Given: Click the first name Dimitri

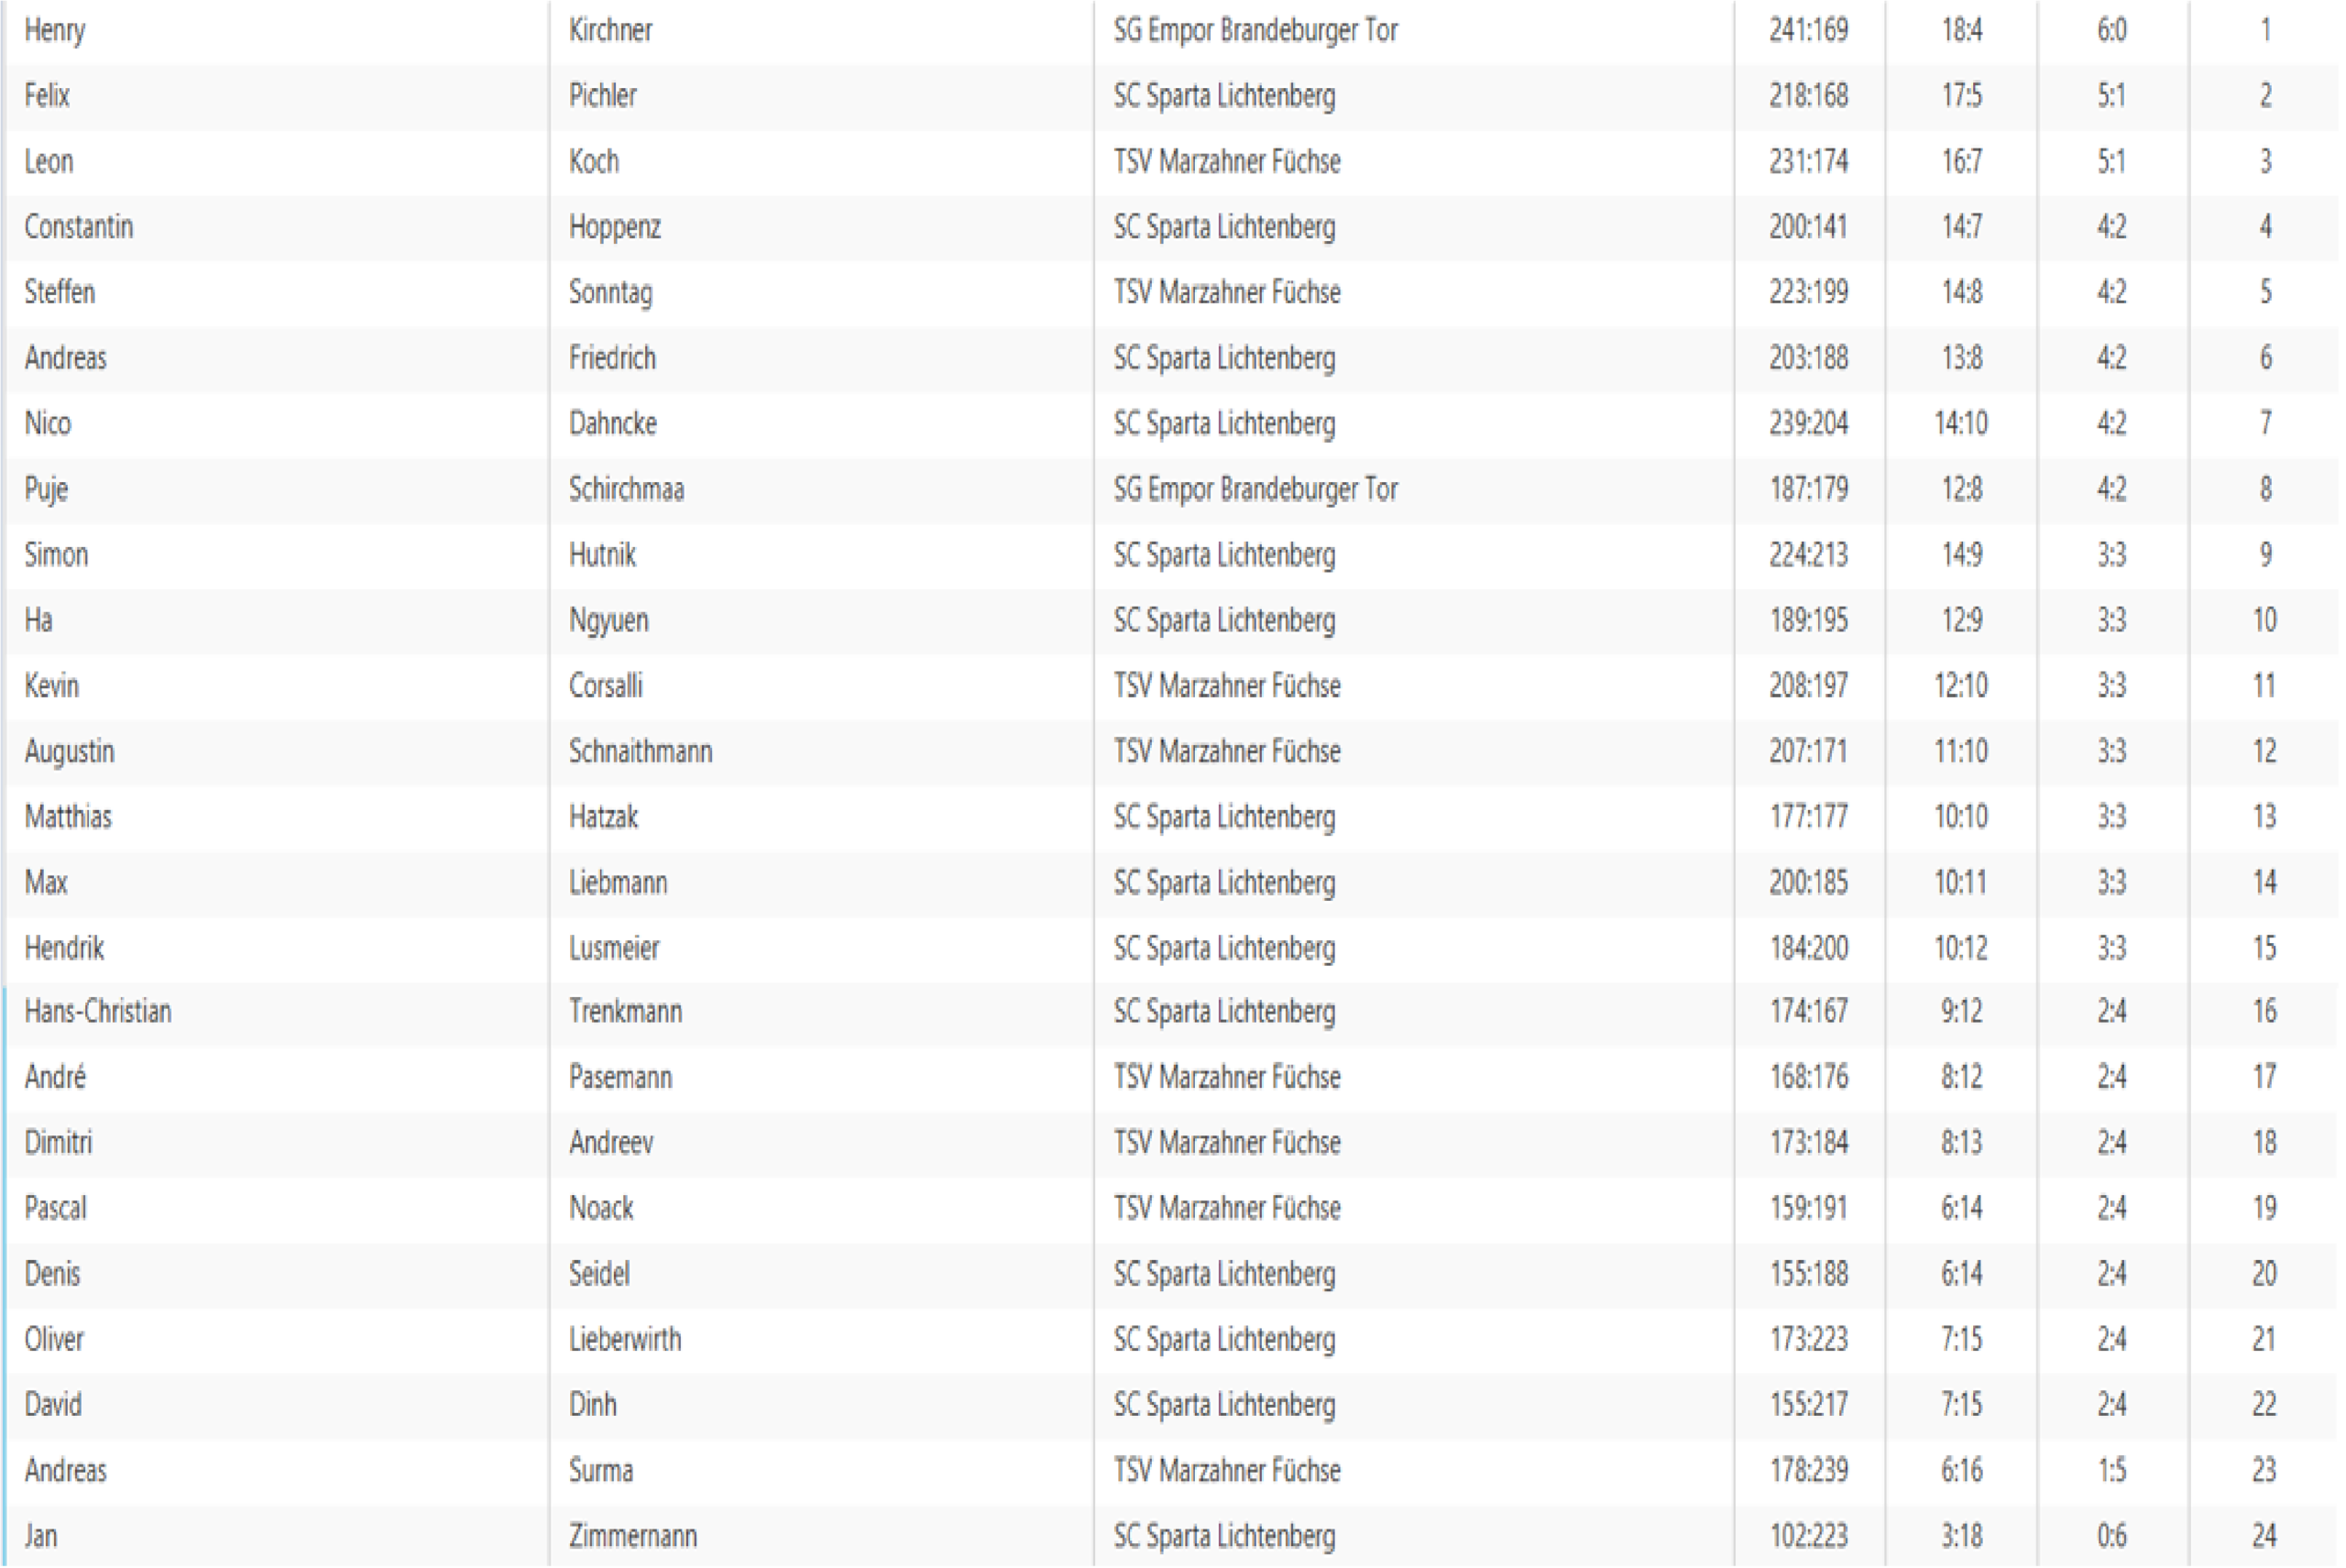Looking at the screenshot, I should click(58, 1142).
